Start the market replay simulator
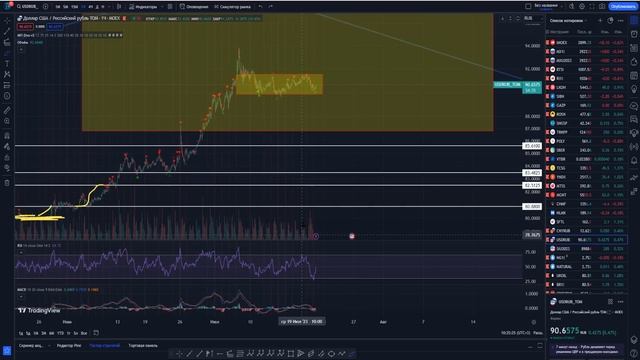Screen dimensions: 640x360 pyautogui.click(x=232, y=7)
